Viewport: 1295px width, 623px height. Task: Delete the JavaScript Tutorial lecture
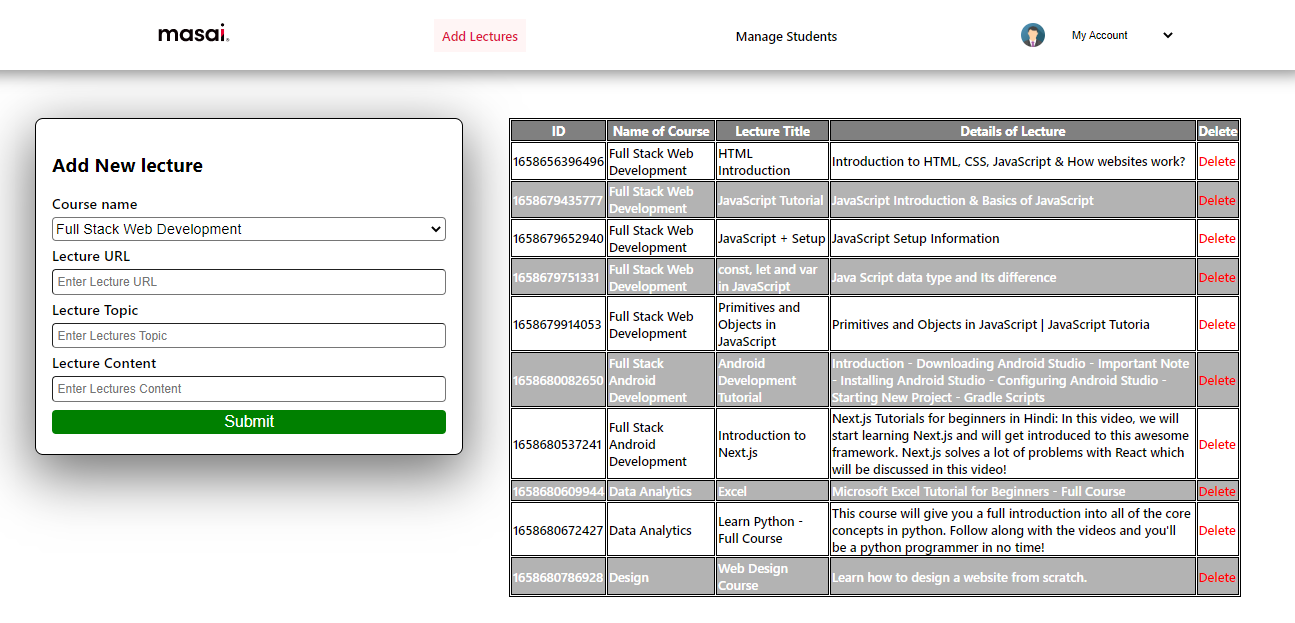point(1217,200)
